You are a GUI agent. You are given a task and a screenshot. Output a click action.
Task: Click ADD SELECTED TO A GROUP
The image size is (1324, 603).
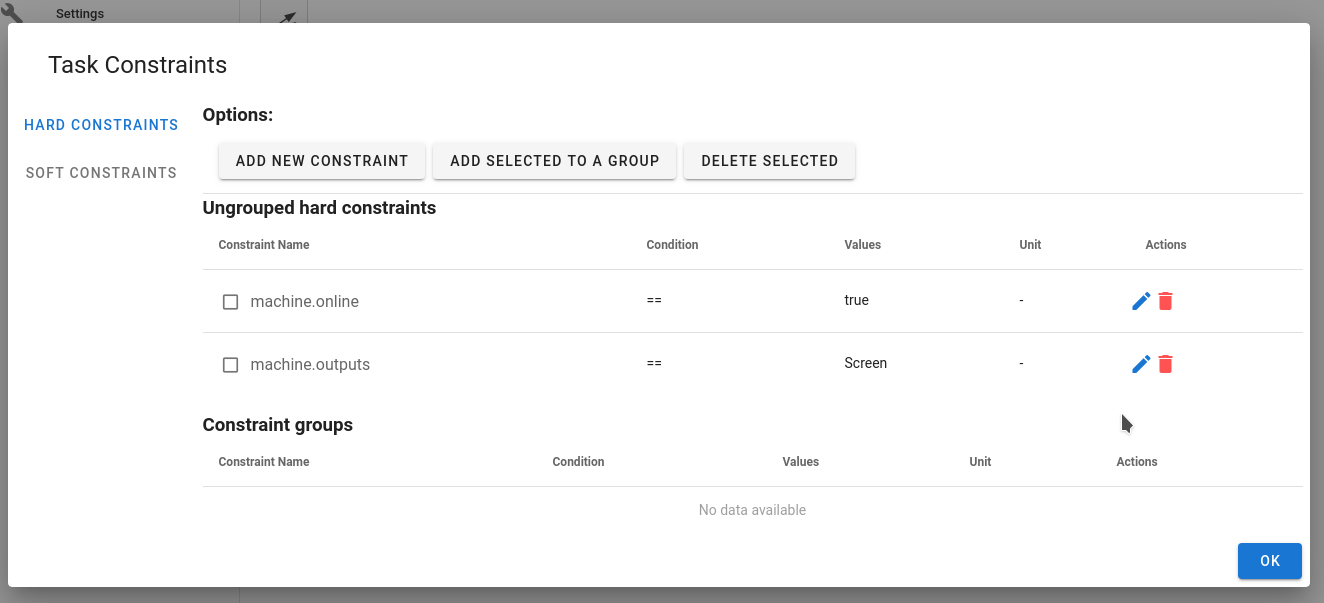coord(554,160)
